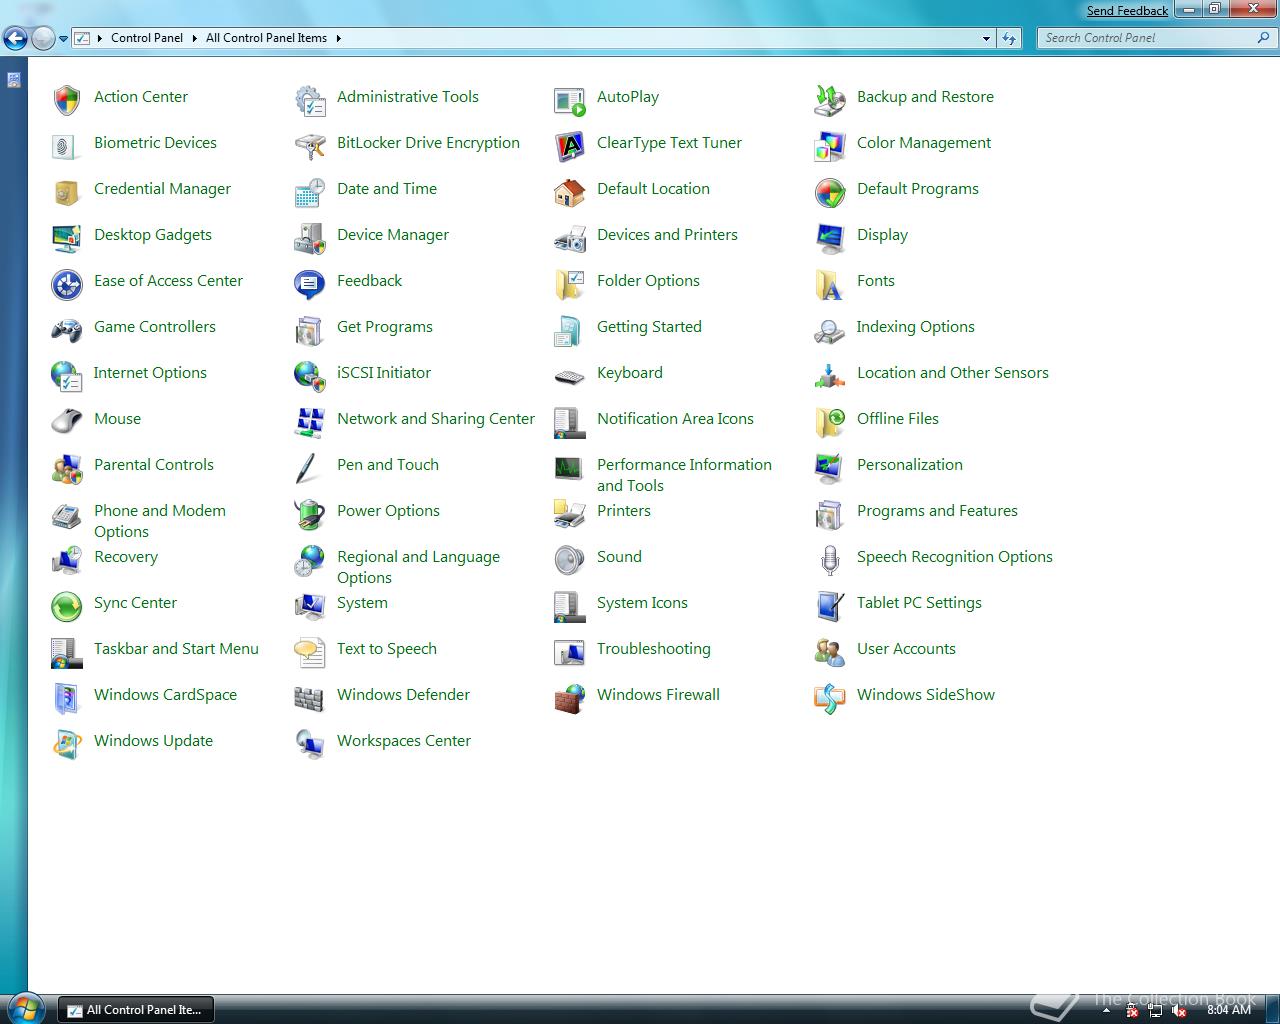Open the Default Programs icon
The image size is (1280, 1024).
pyautogui.click(x=830, y=192)
